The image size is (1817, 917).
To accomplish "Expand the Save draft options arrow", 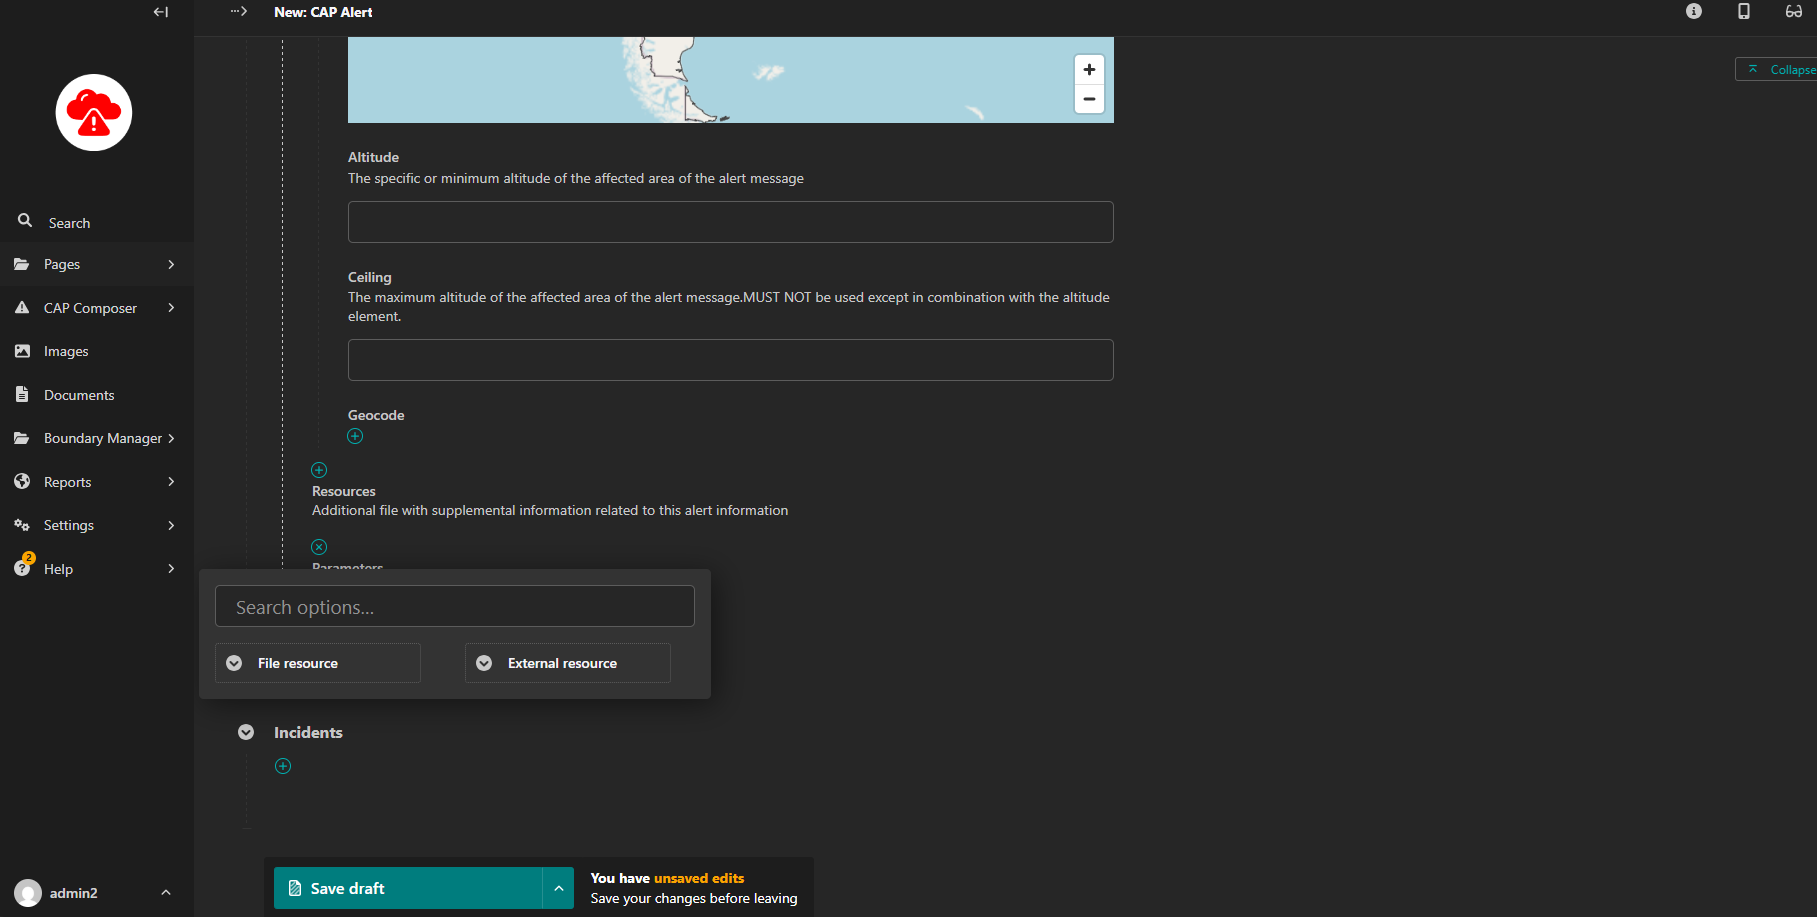I will pos(559,888).
